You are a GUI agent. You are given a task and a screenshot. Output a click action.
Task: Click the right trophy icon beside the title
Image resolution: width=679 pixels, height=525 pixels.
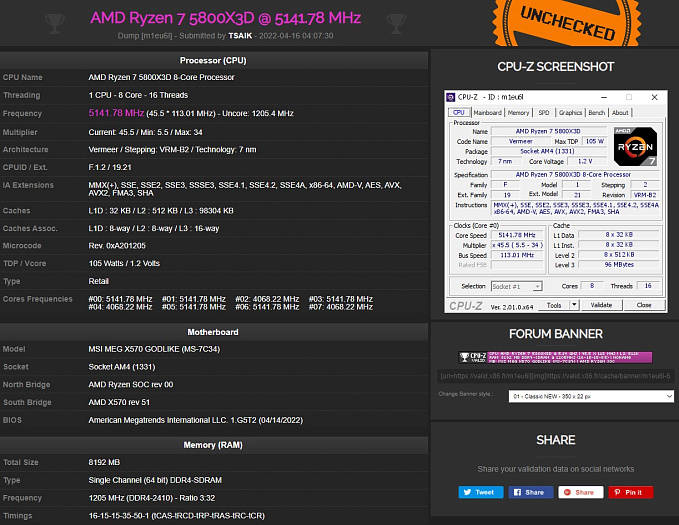pyautogui.click(x=396, y=23)
